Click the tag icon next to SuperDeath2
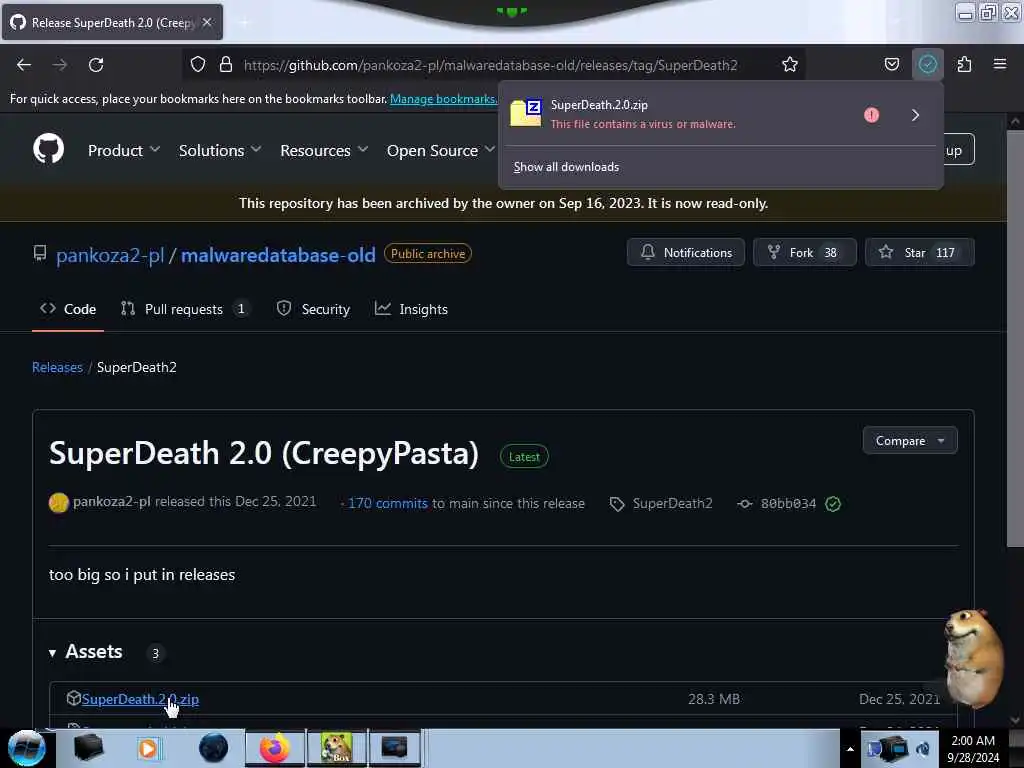 click(x=616, y=504)
